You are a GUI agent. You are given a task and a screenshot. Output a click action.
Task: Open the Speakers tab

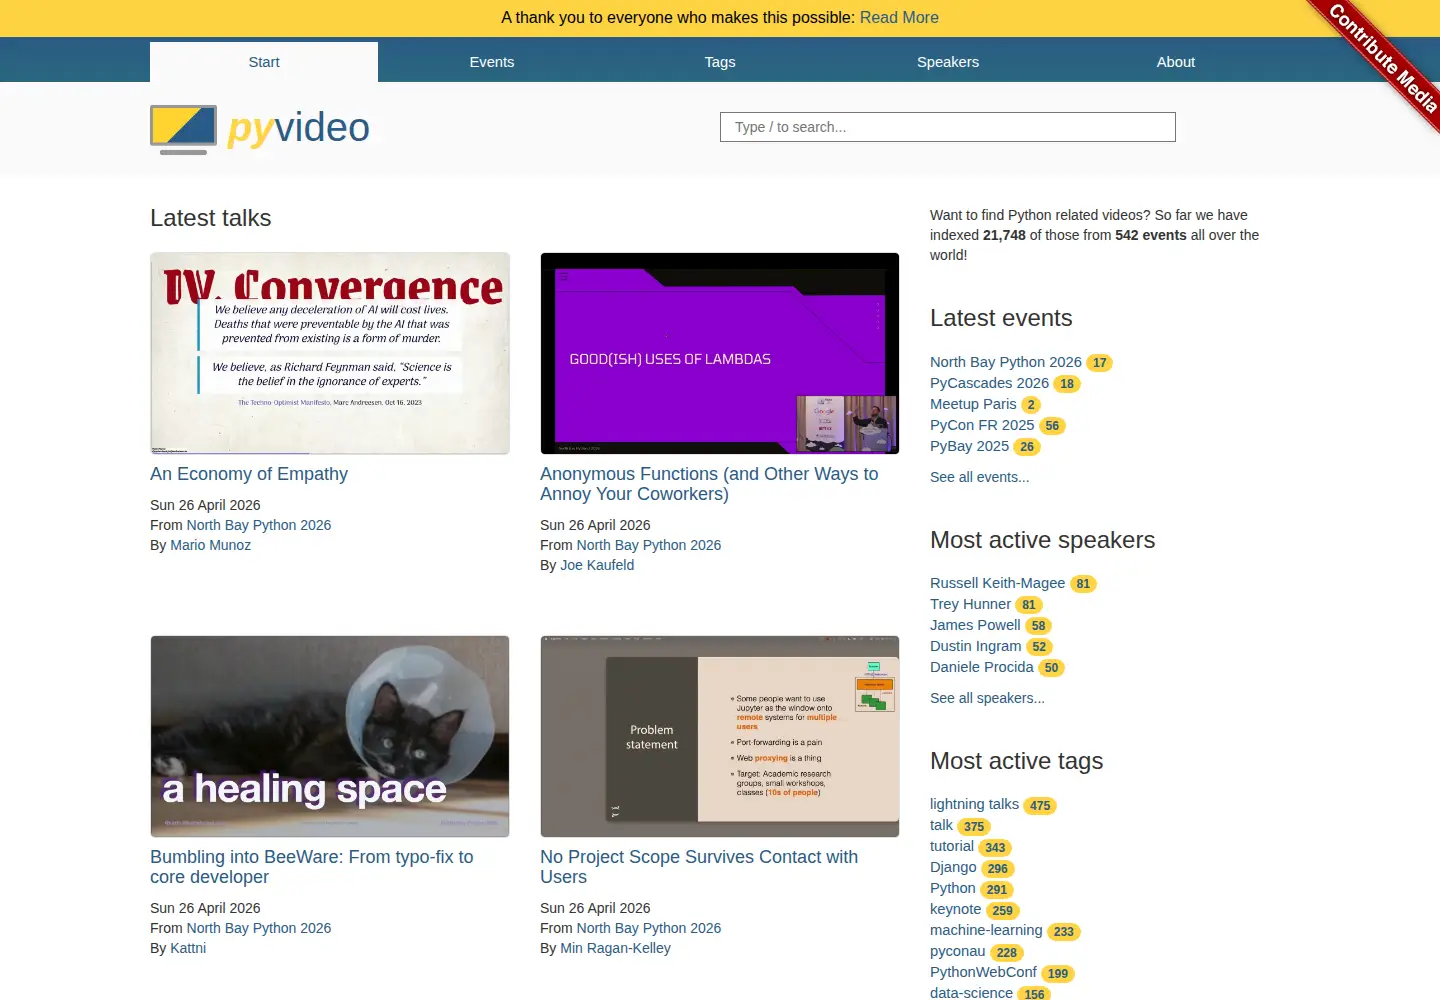pyautogui.click(x=948, y=62)
